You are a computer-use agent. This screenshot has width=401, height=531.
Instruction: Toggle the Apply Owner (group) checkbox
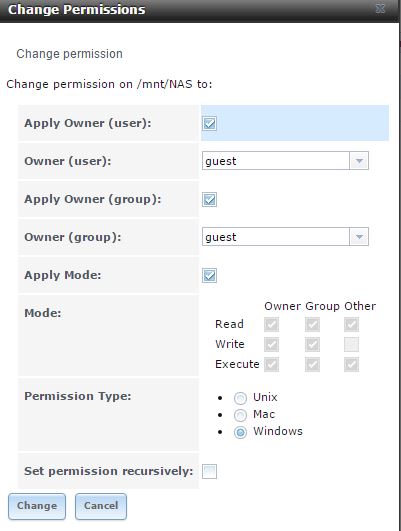[x=209, y=199]
